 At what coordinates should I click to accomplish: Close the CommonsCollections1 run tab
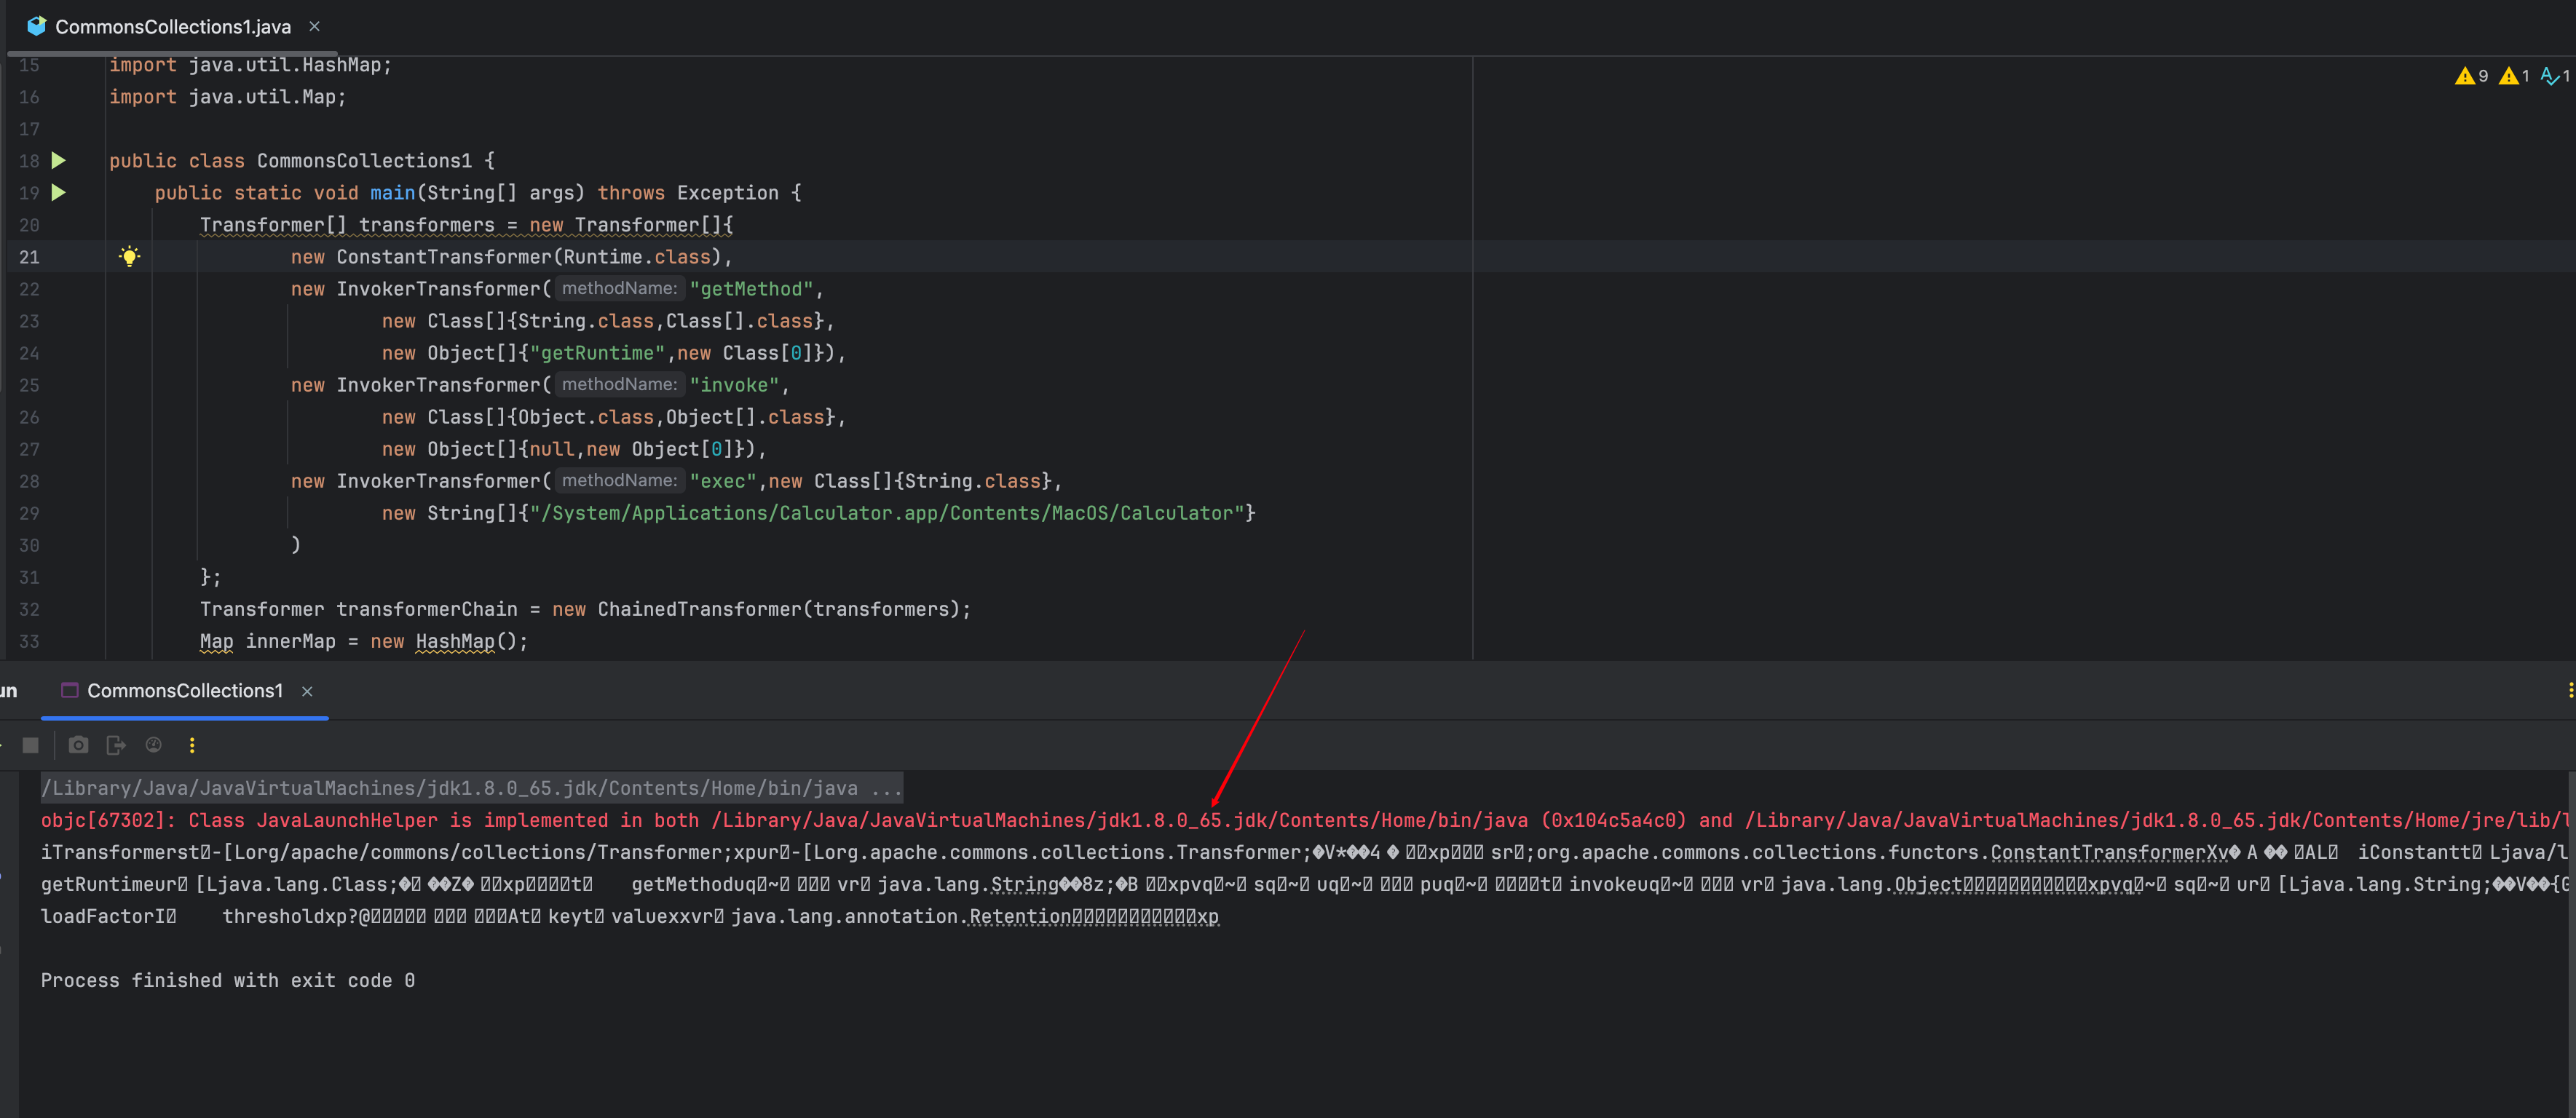[x=307, y=692]
